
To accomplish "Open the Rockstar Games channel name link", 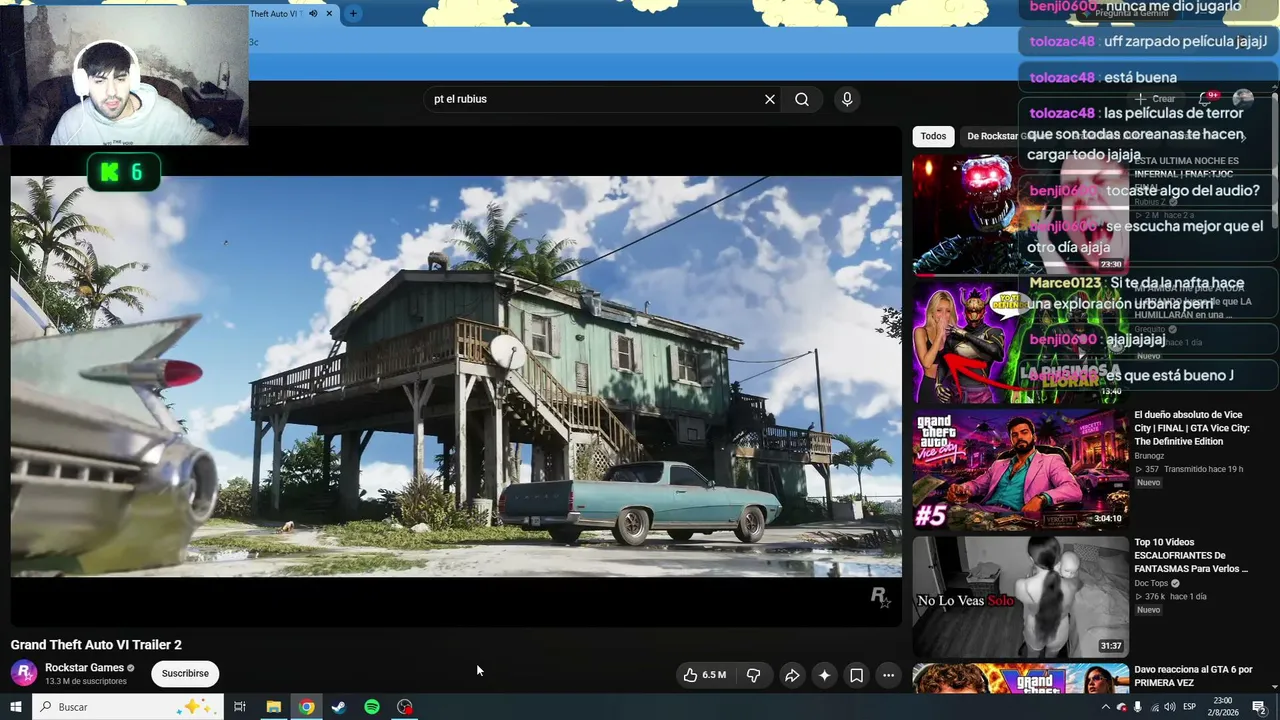I will coord(84,668).
